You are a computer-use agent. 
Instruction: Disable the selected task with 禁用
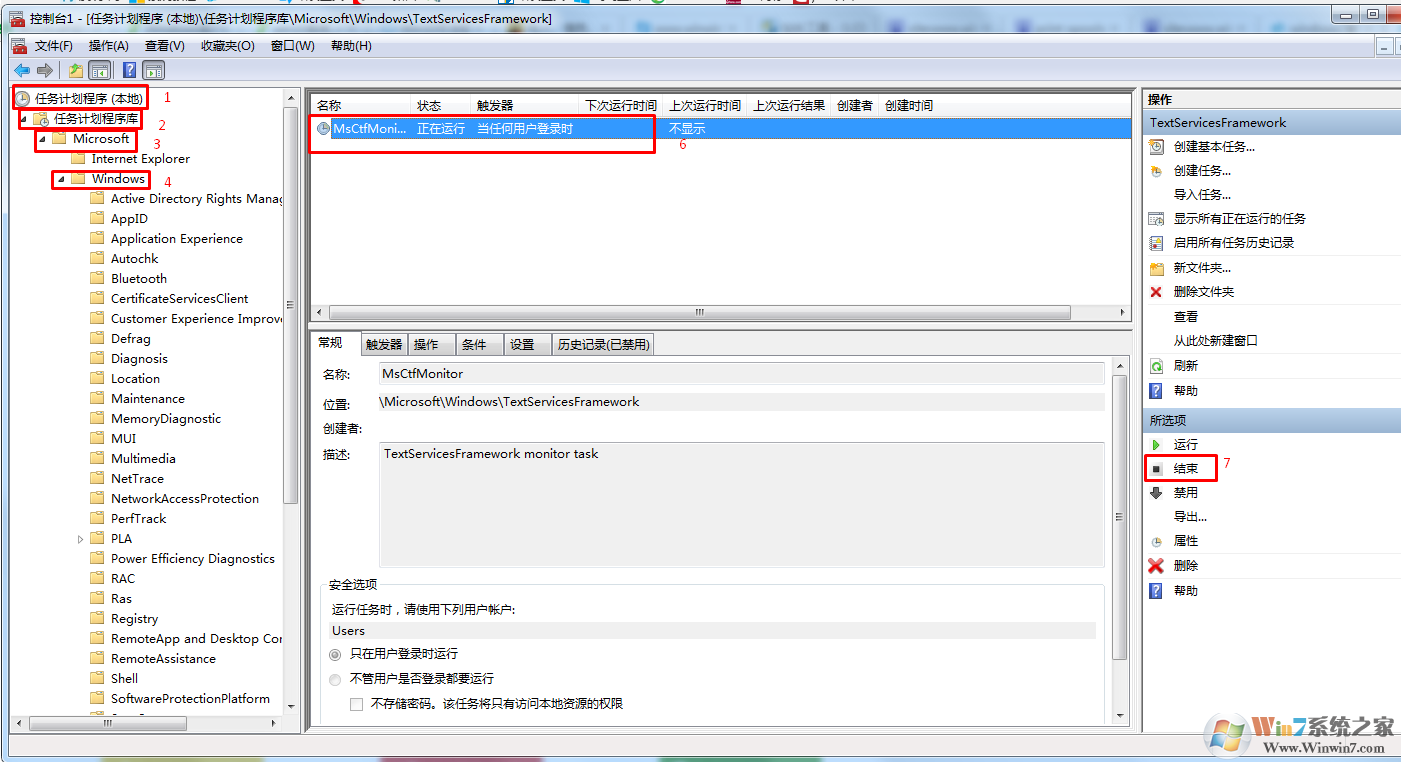coord(1185,492)
